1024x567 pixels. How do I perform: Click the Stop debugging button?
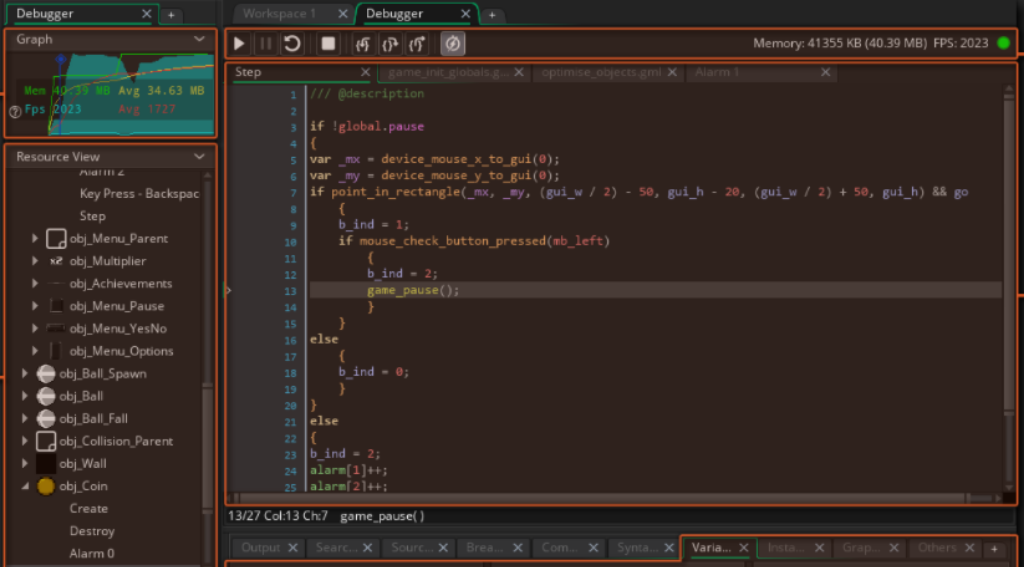click(328, 44)
